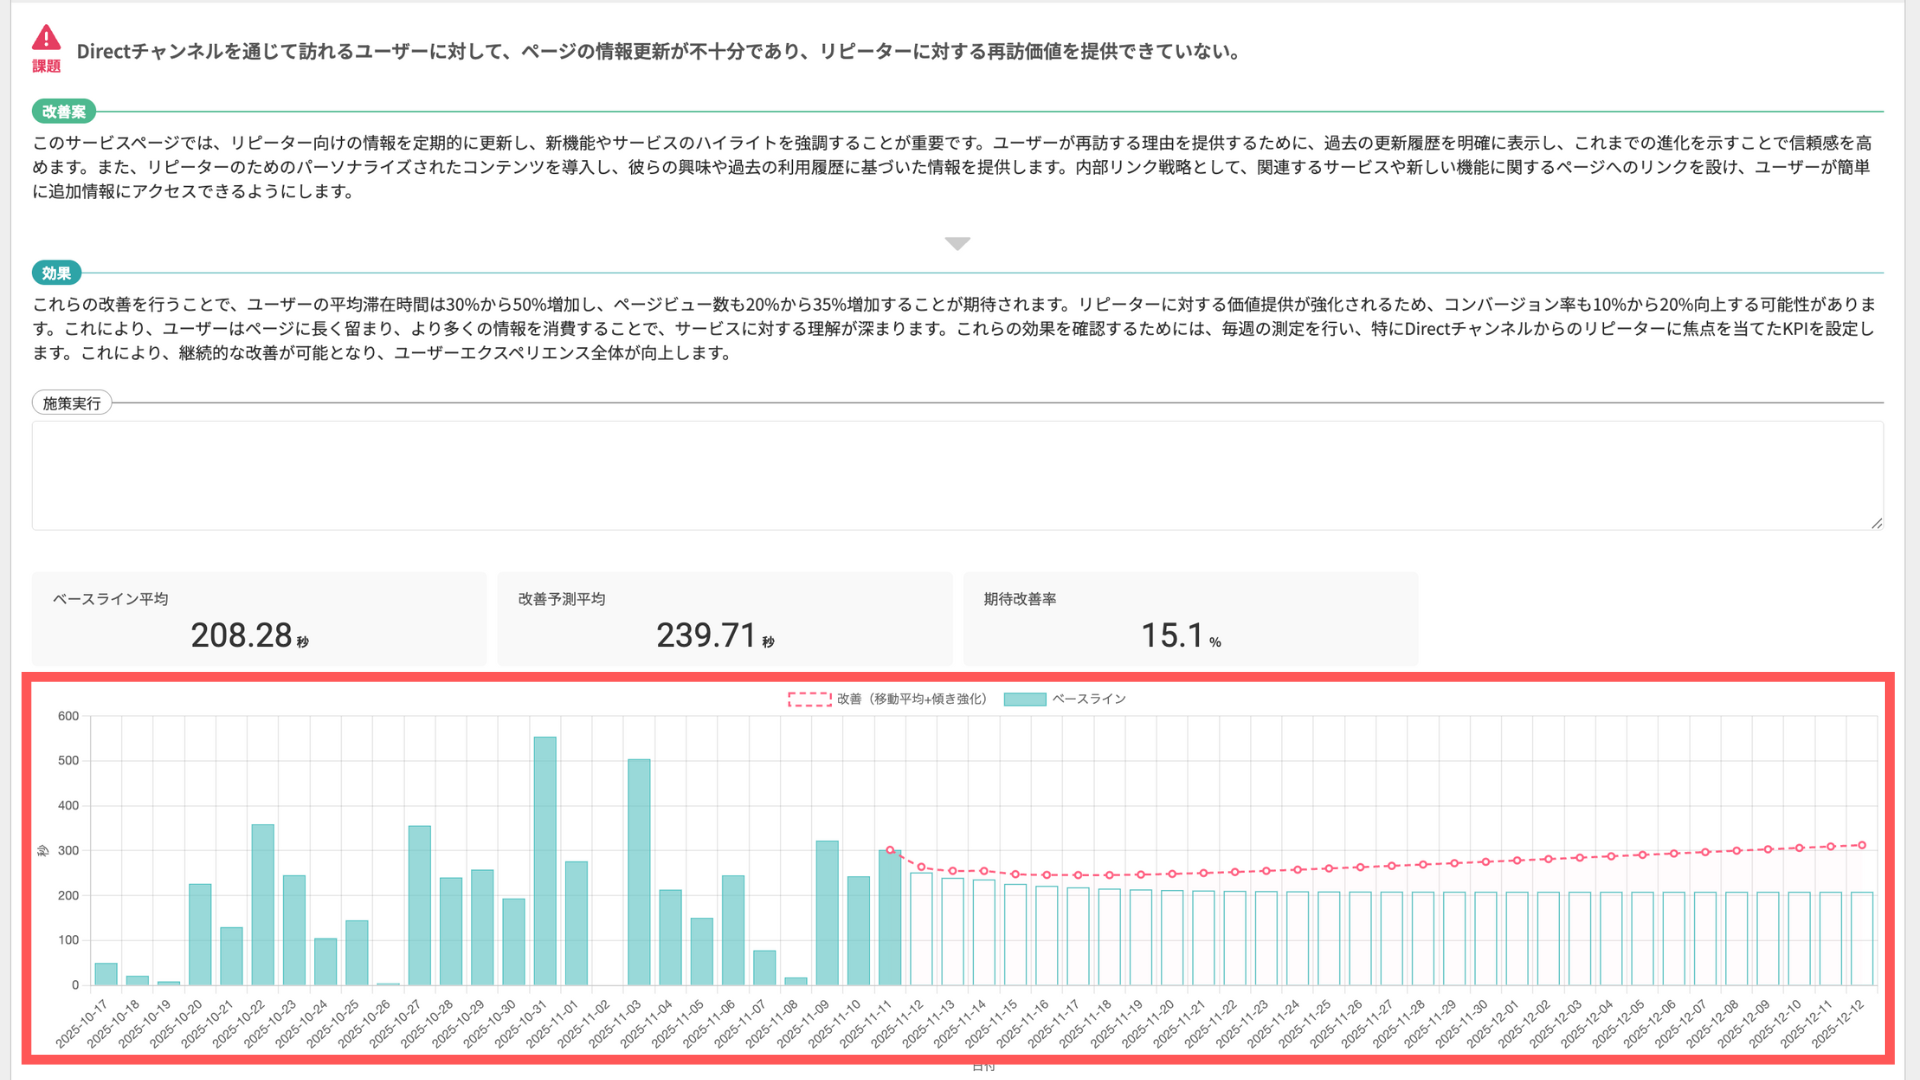The image size is (1920, 1080).
Task: Select the 期待改善率 15.1% card
Action: pos(1190,619)
